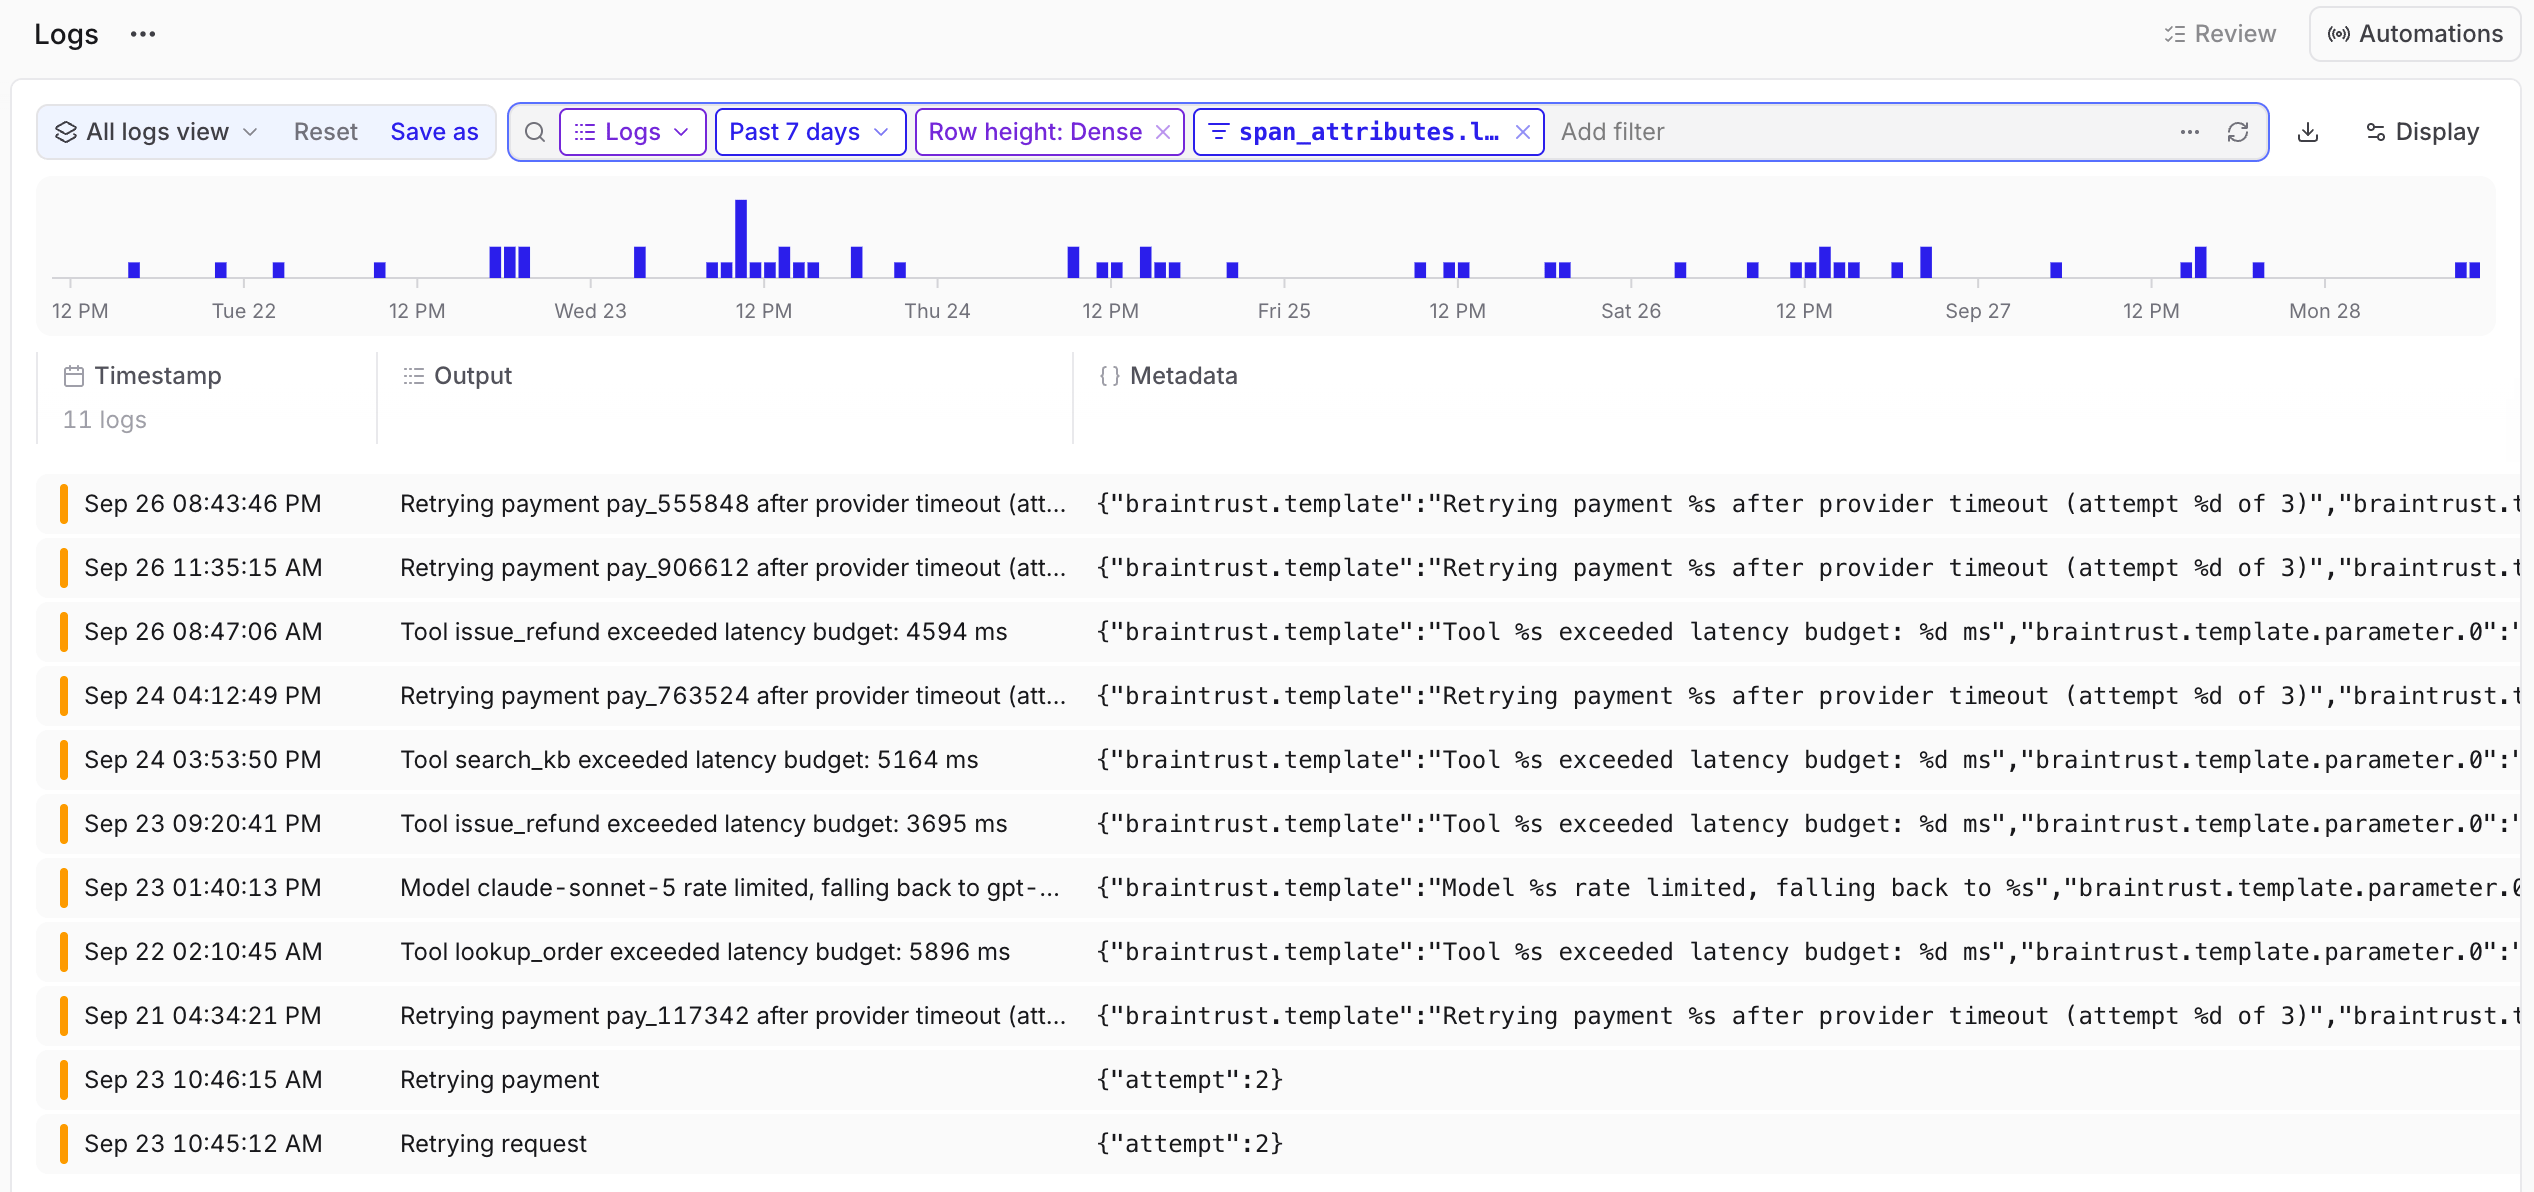Change the Past 7 days time range
Screen dimensions: 2534x1192
click(810, 132)
